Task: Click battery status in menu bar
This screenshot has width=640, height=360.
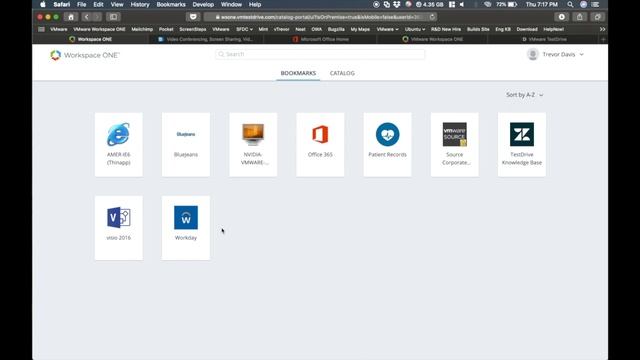Action: 507,4
